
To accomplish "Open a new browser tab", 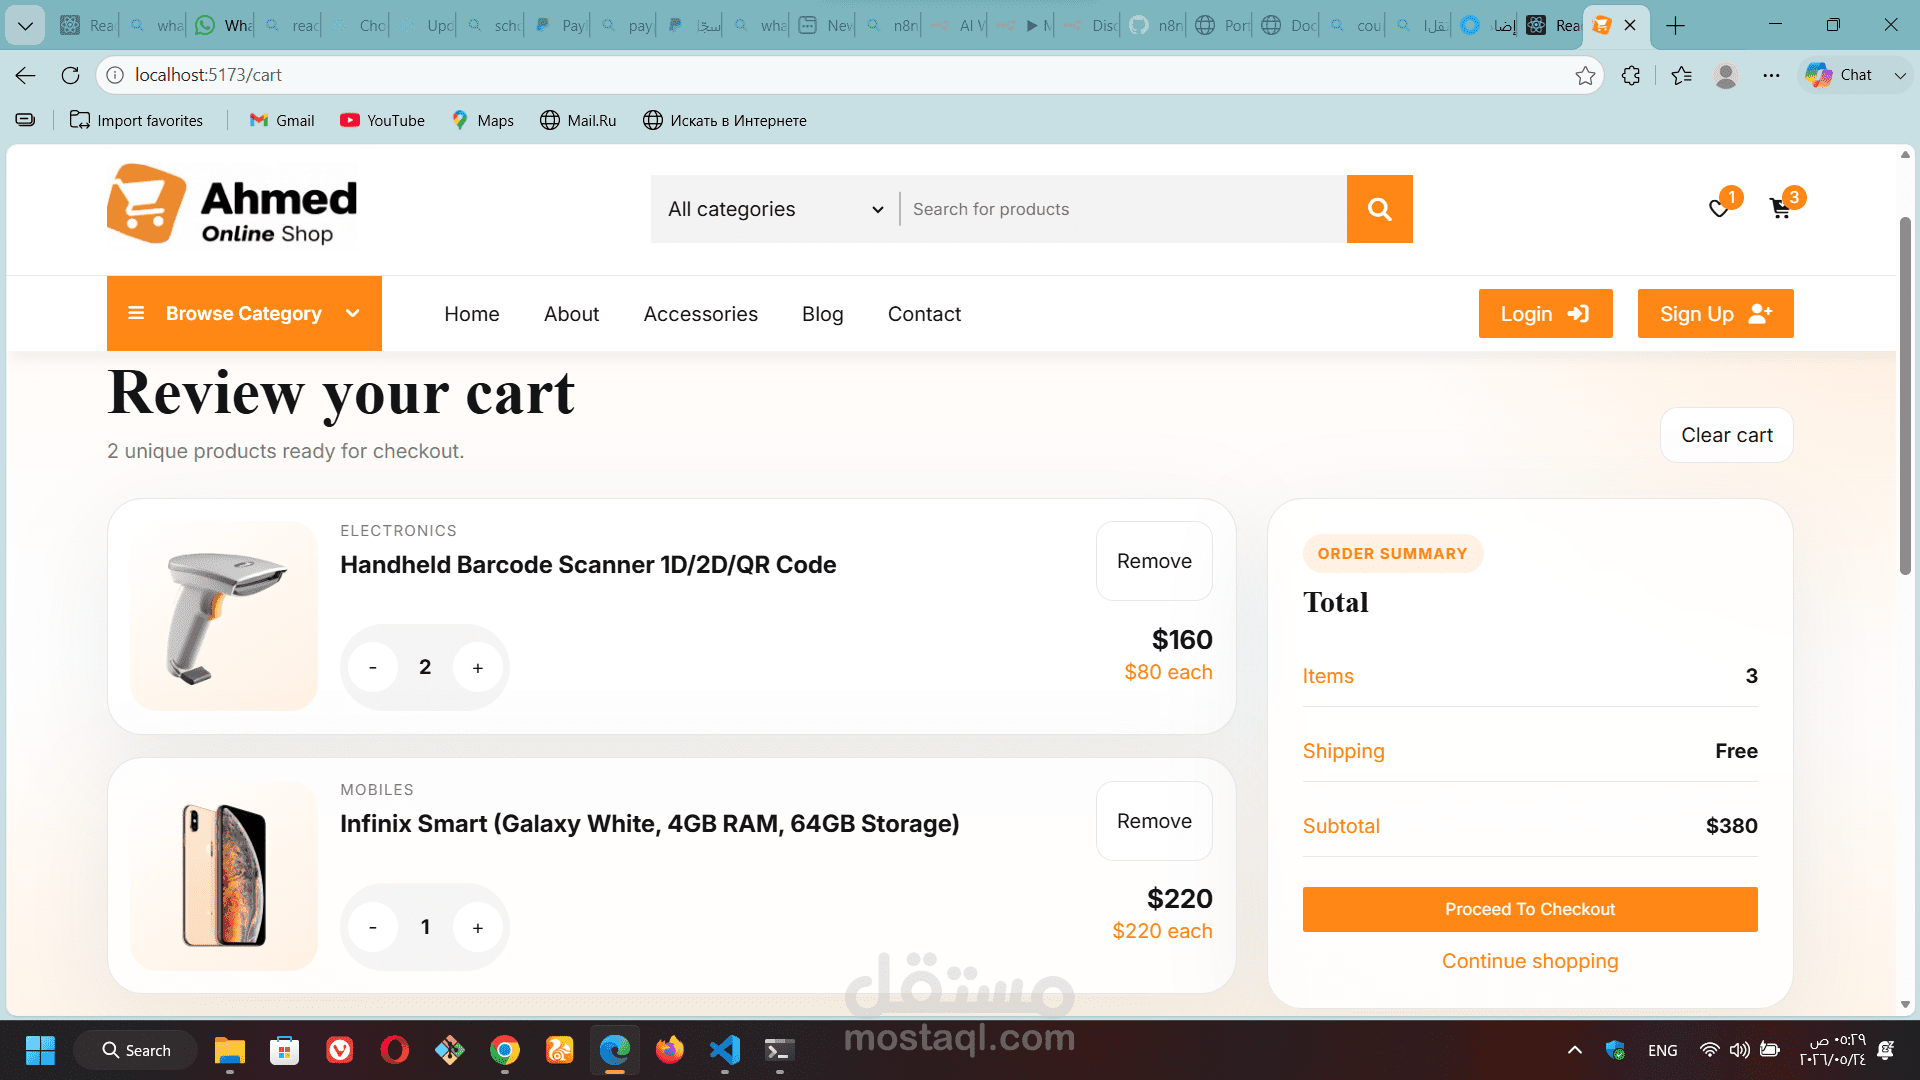I will click(1676, 25).
